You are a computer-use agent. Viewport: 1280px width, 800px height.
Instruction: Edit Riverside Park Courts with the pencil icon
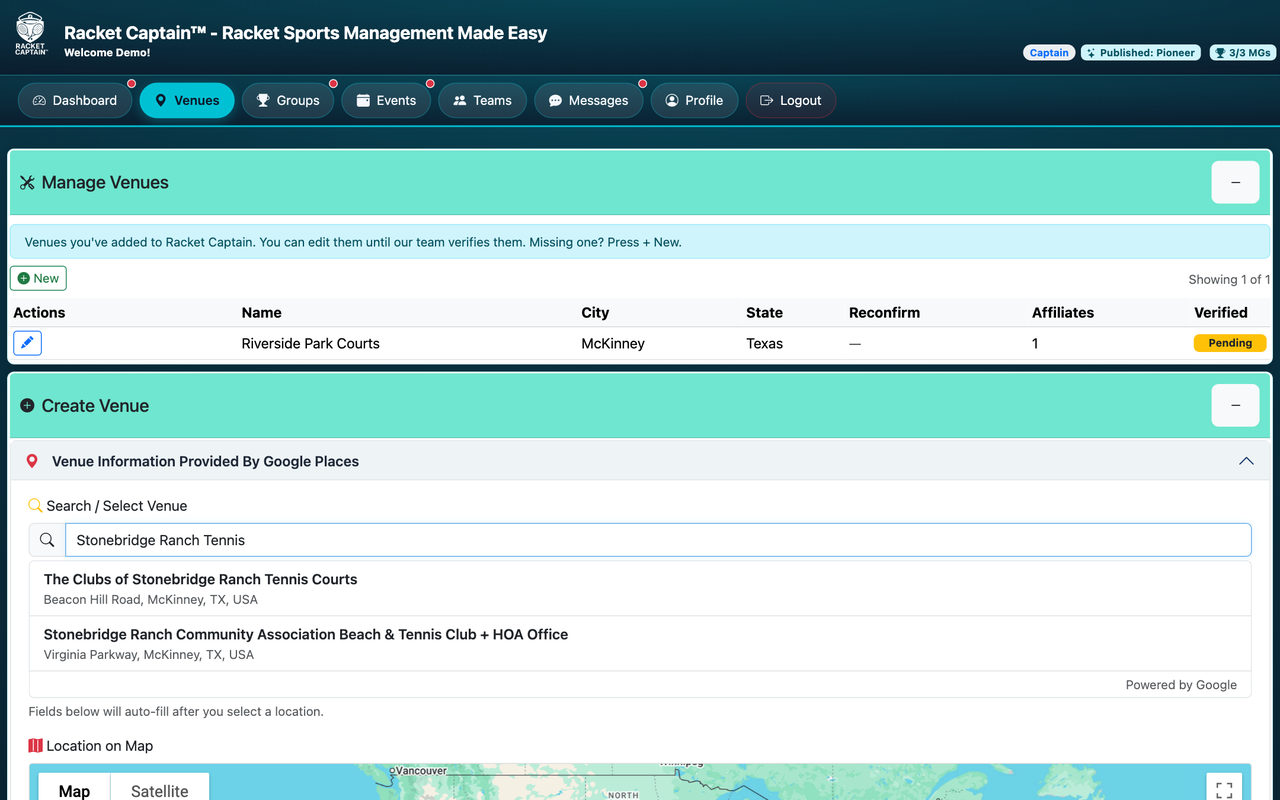click(27, 343)
